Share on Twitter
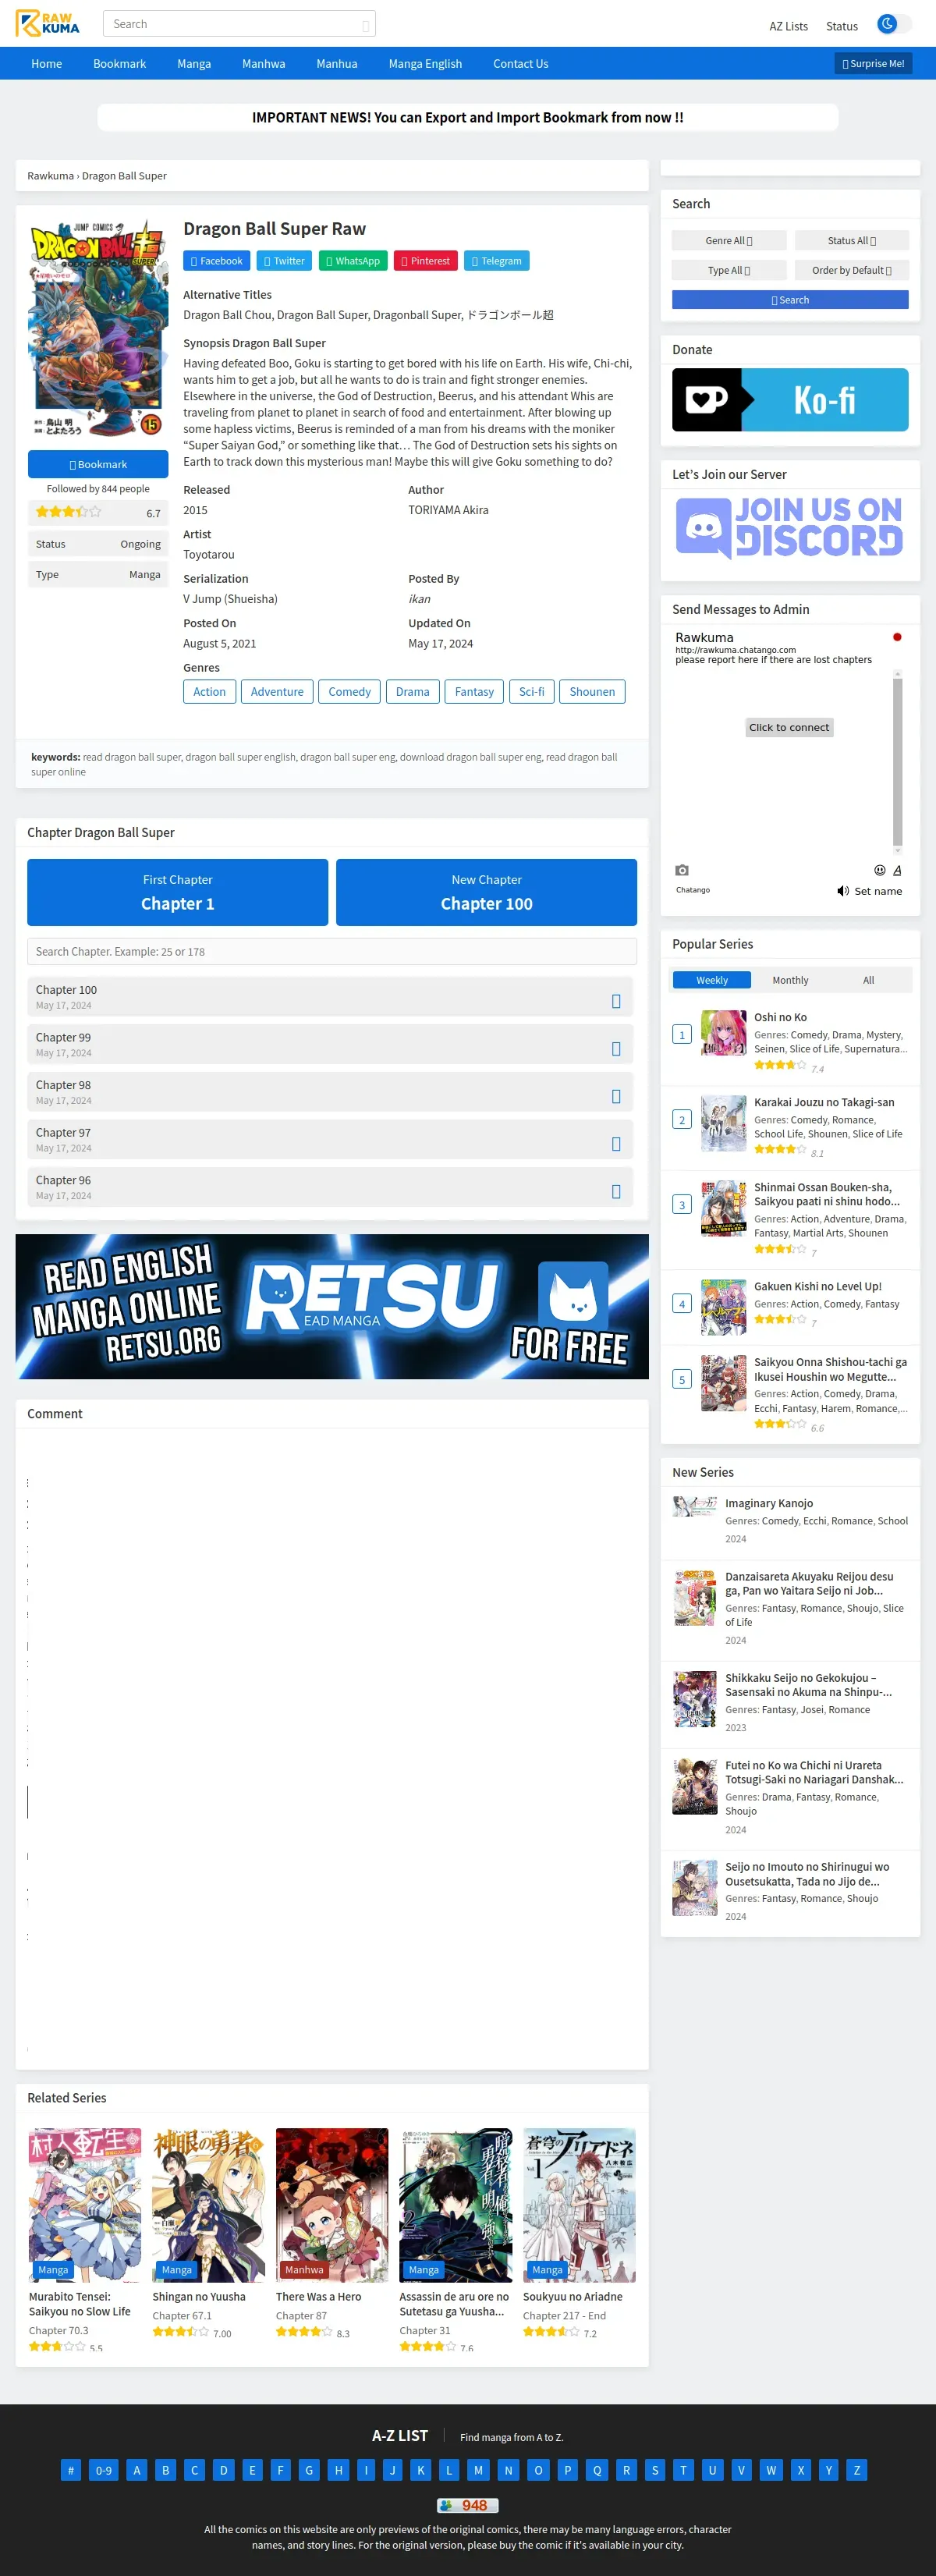 (284, 261)
